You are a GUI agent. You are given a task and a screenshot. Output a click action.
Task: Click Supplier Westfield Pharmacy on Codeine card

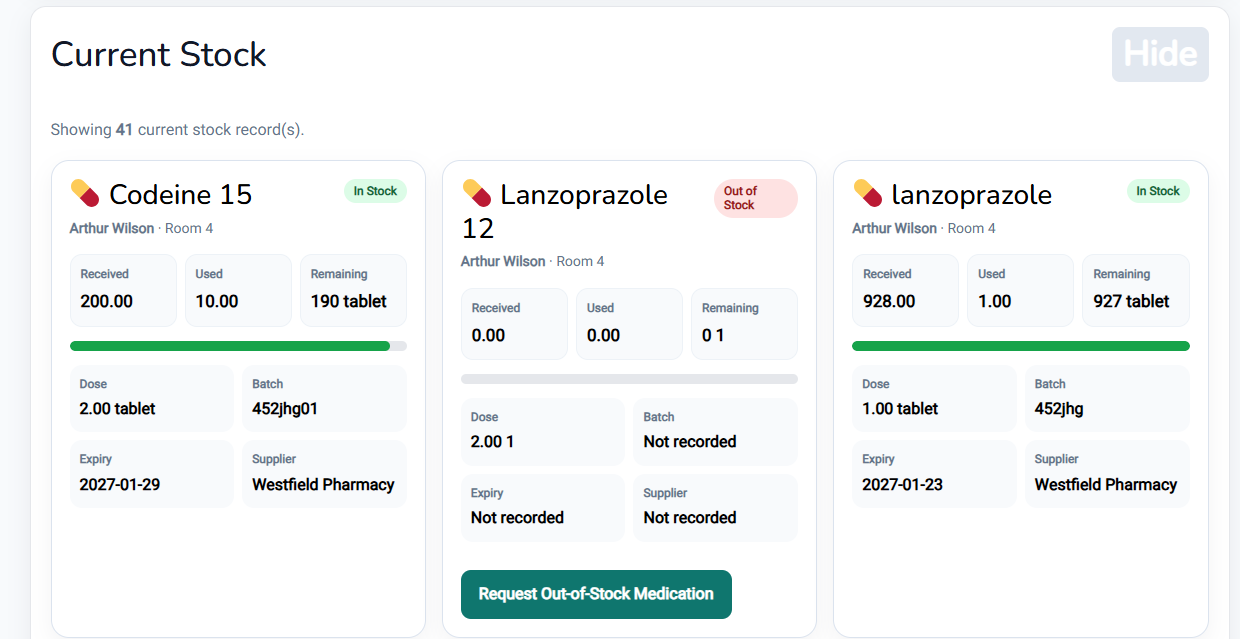323,484
